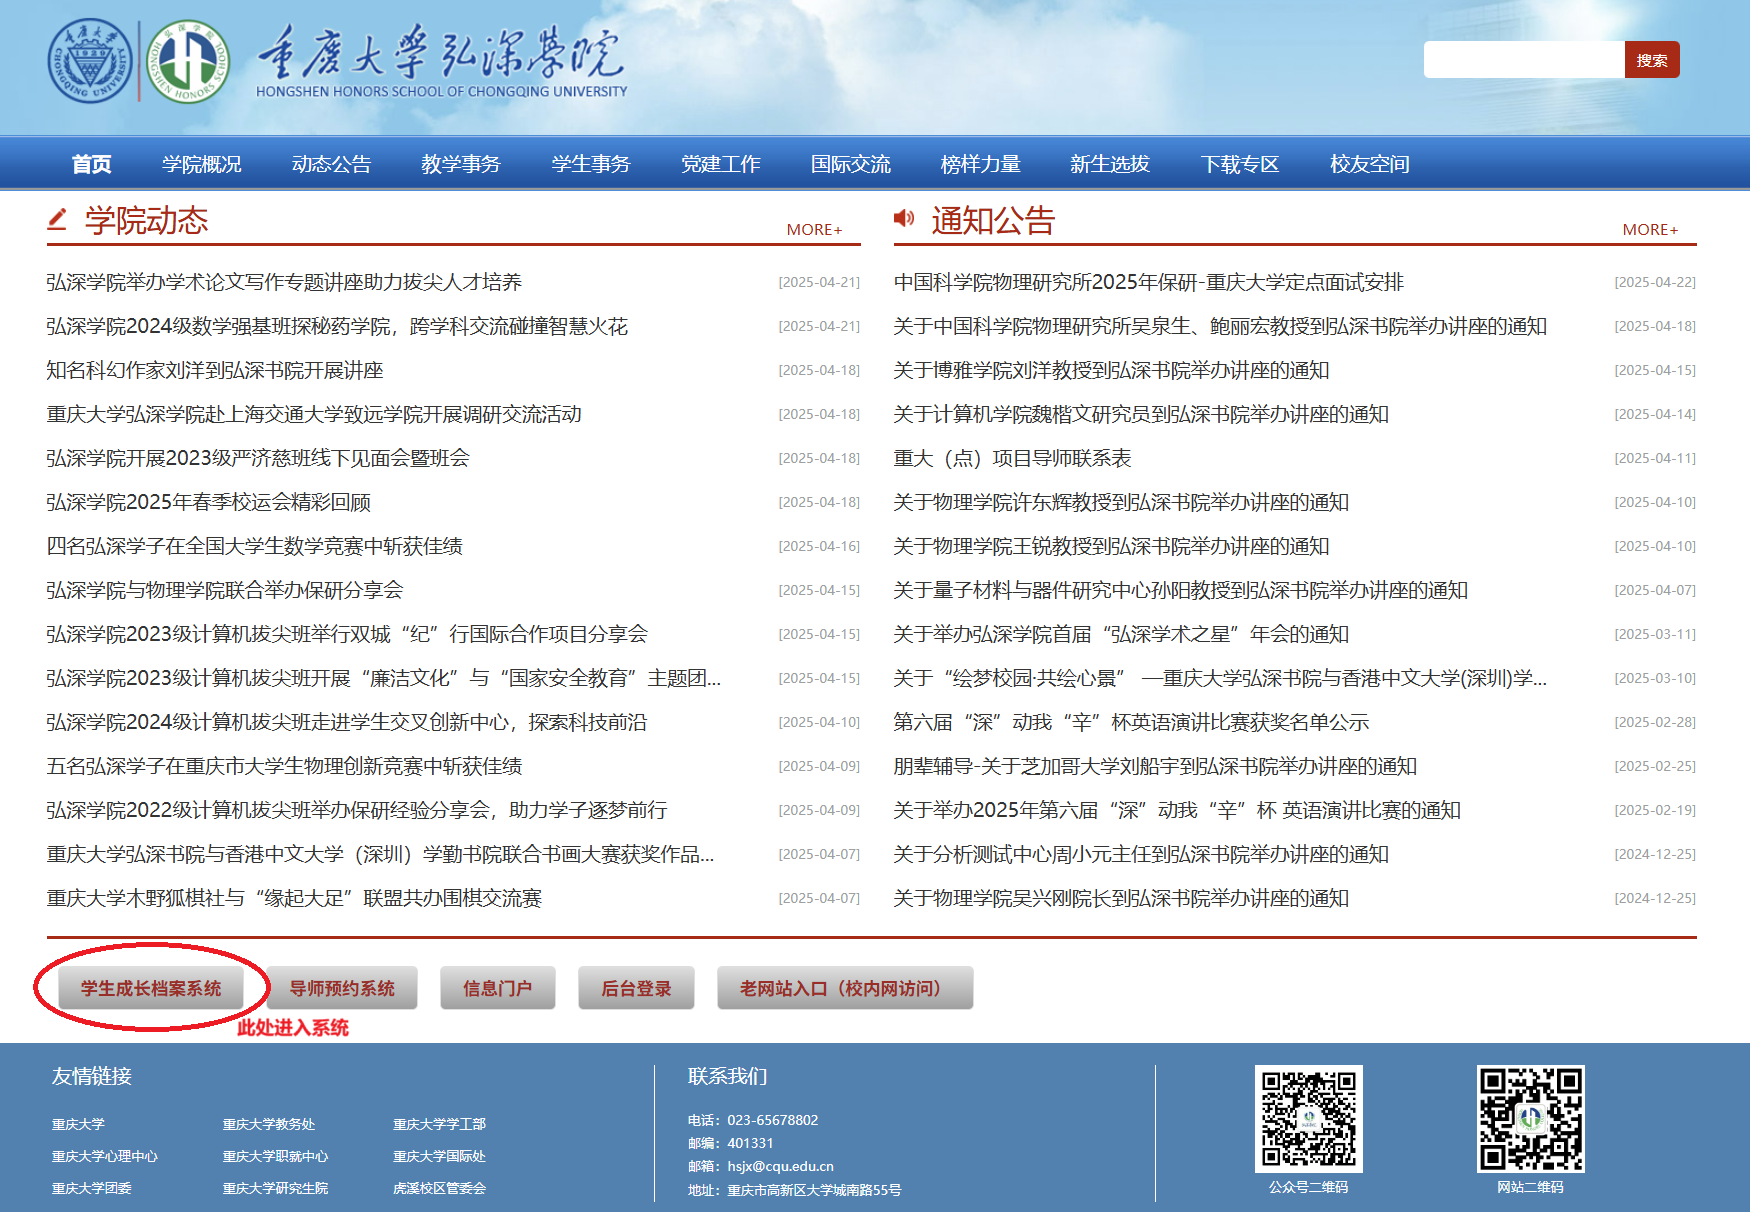Open the 后台登录 button
Screen dimensions: 1750x1212
pos(636,988)
